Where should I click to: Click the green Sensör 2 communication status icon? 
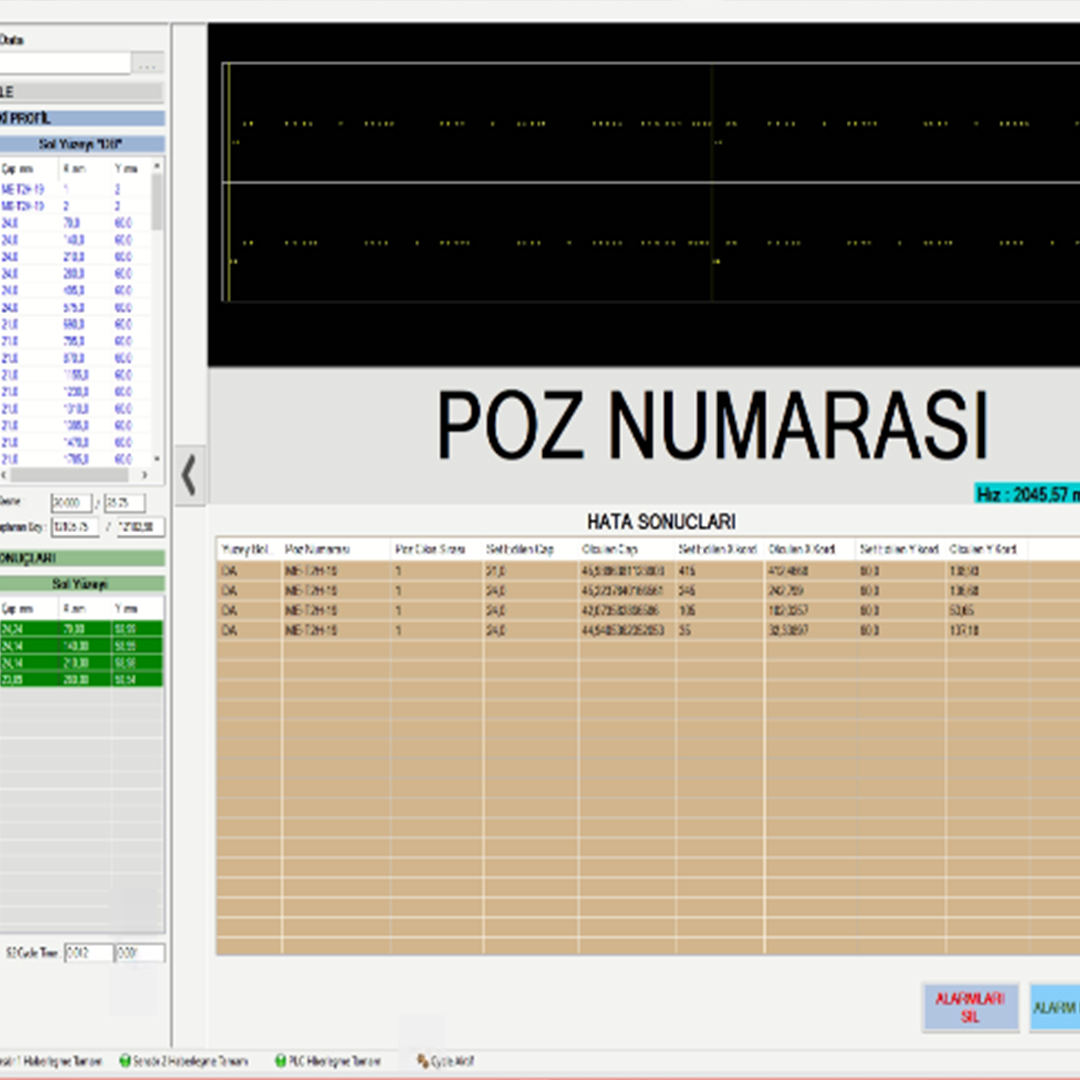(x=125, y=1061)
